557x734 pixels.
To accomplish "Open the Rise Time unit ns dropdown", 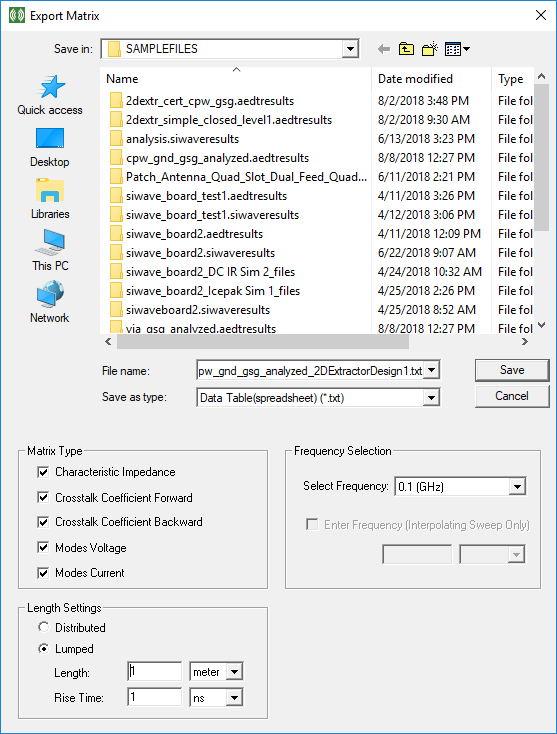I will [x=234, y=697].
